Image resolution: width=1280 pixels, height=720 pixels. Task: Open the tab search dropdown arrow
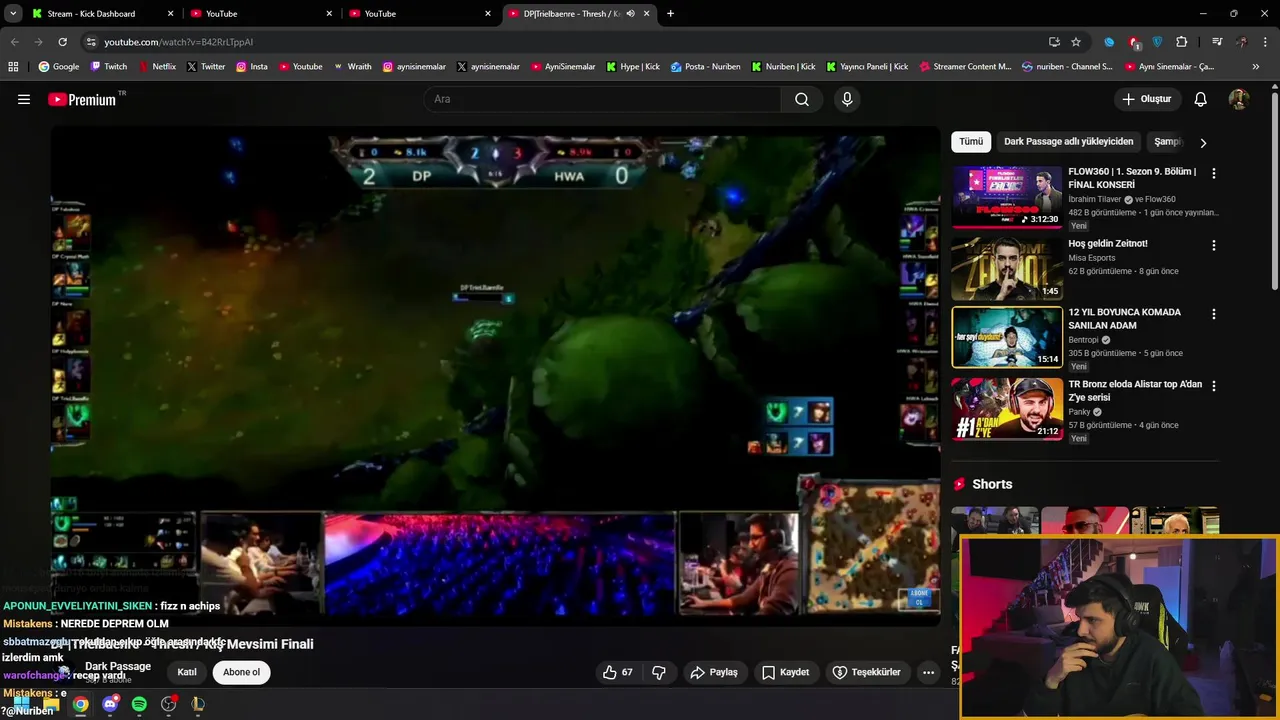pyautogui.click(x=13, y=14)
